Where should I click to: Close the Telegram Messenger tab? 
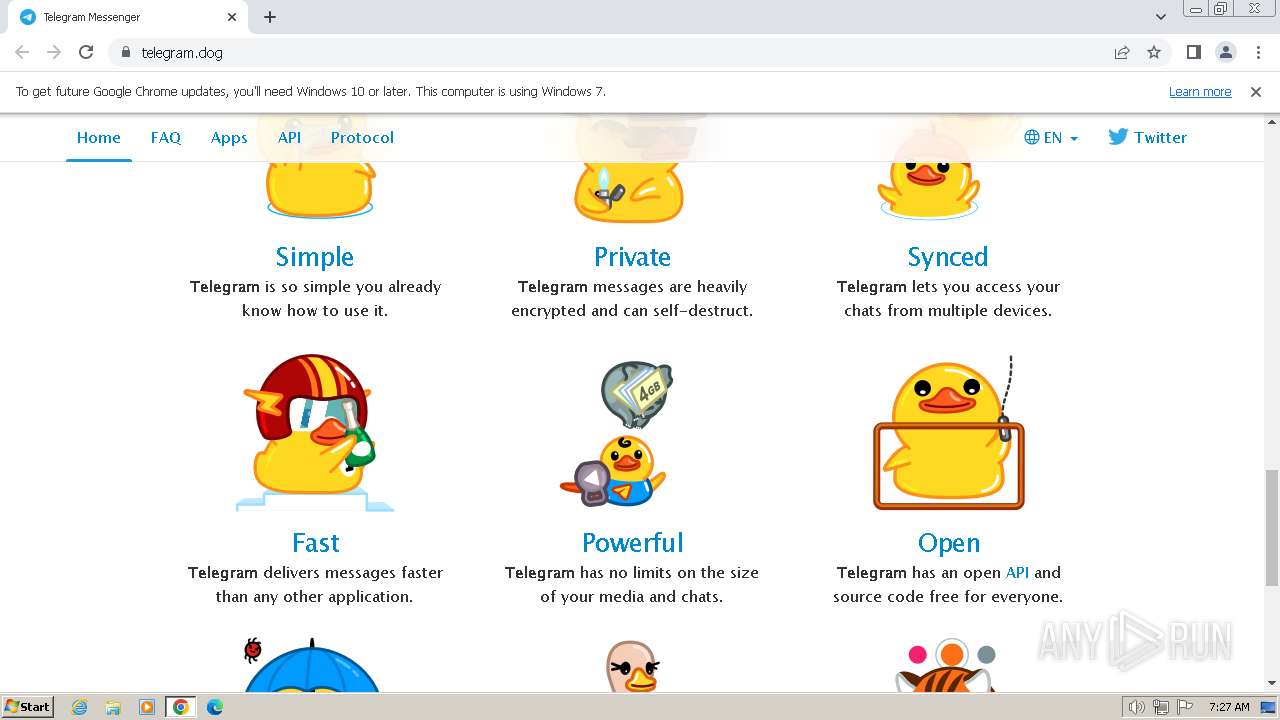pos(232,17)
